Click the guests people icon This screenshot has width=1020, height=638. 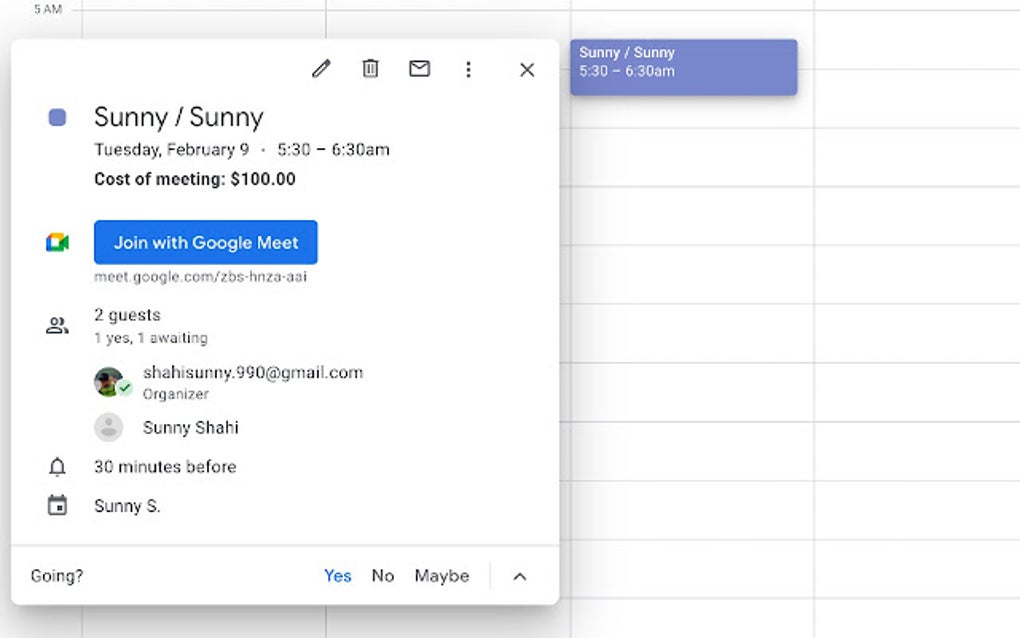(x=57, y=324)
